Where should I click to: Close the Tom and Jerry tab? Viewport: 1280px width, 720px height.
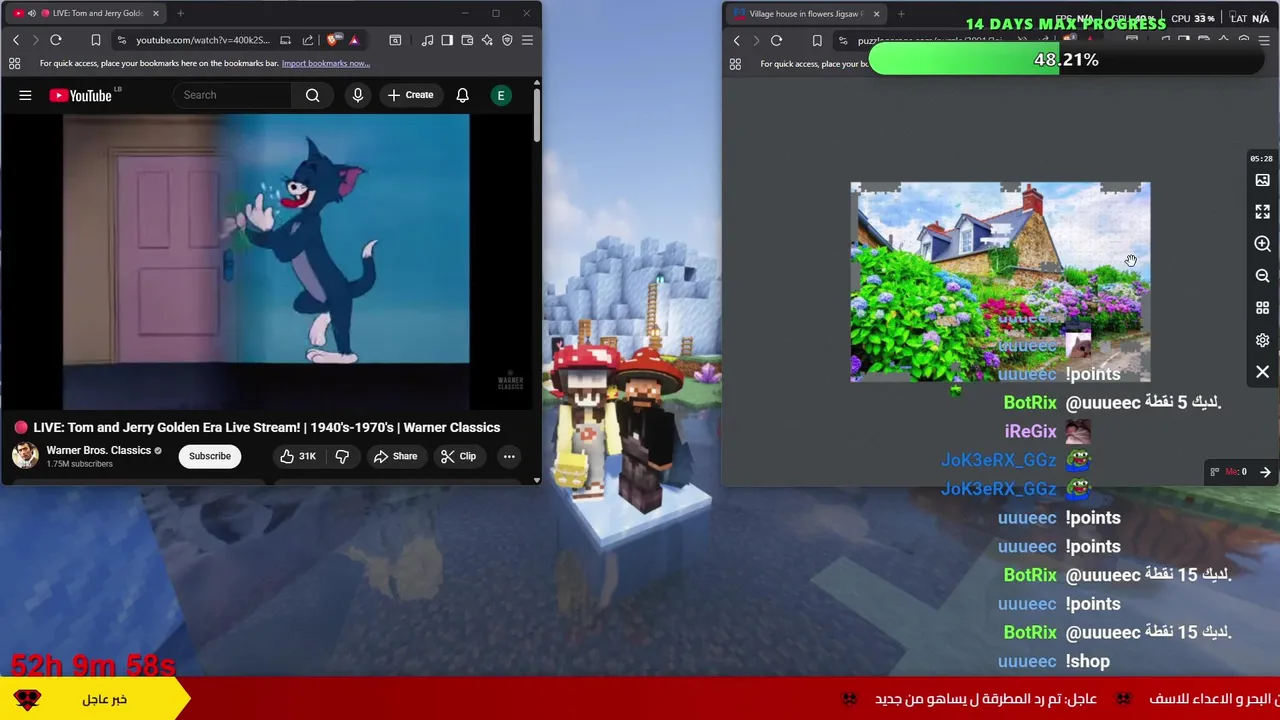(x=156, y=13)
